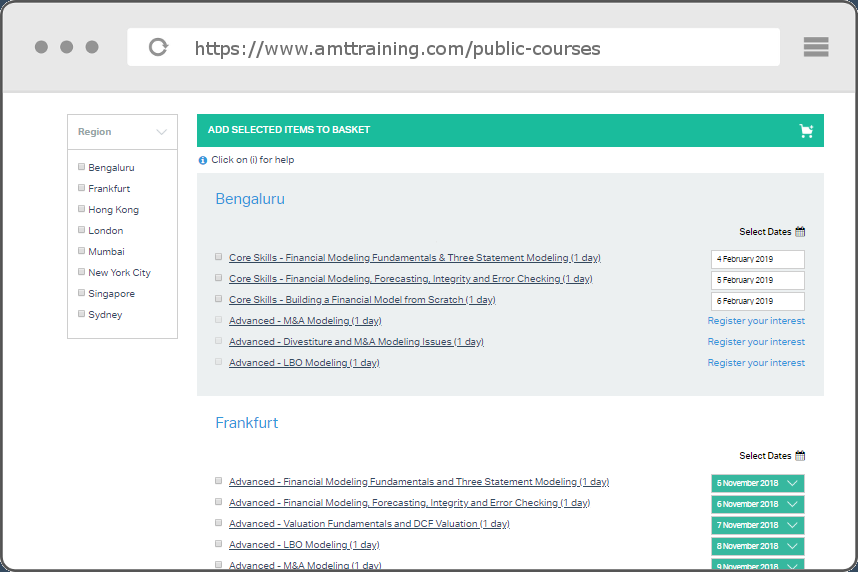Click Register your interest for M&A Modeling

tap(756, 321)
